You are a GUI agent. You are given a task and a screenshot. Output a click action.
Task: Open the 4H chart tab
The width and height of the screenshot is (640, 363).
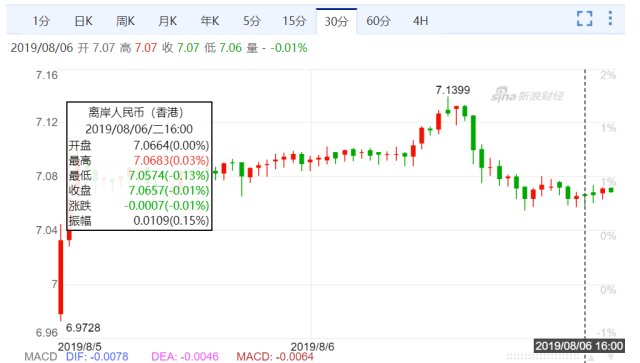(420, 21)
